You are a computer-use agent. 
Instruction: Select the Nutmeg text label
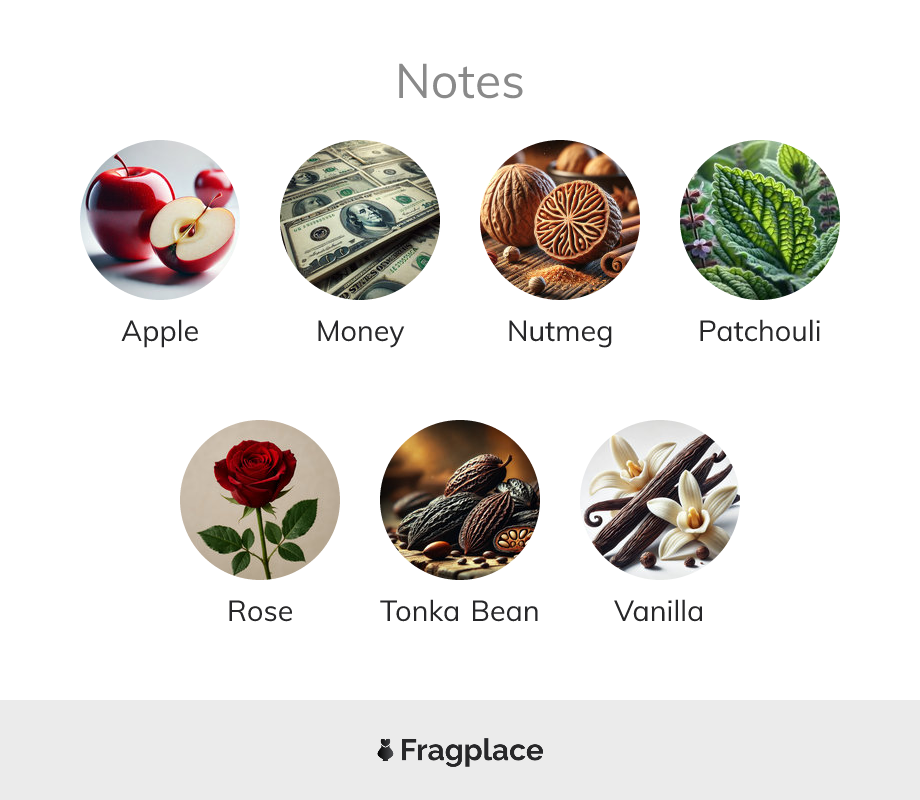560,332
